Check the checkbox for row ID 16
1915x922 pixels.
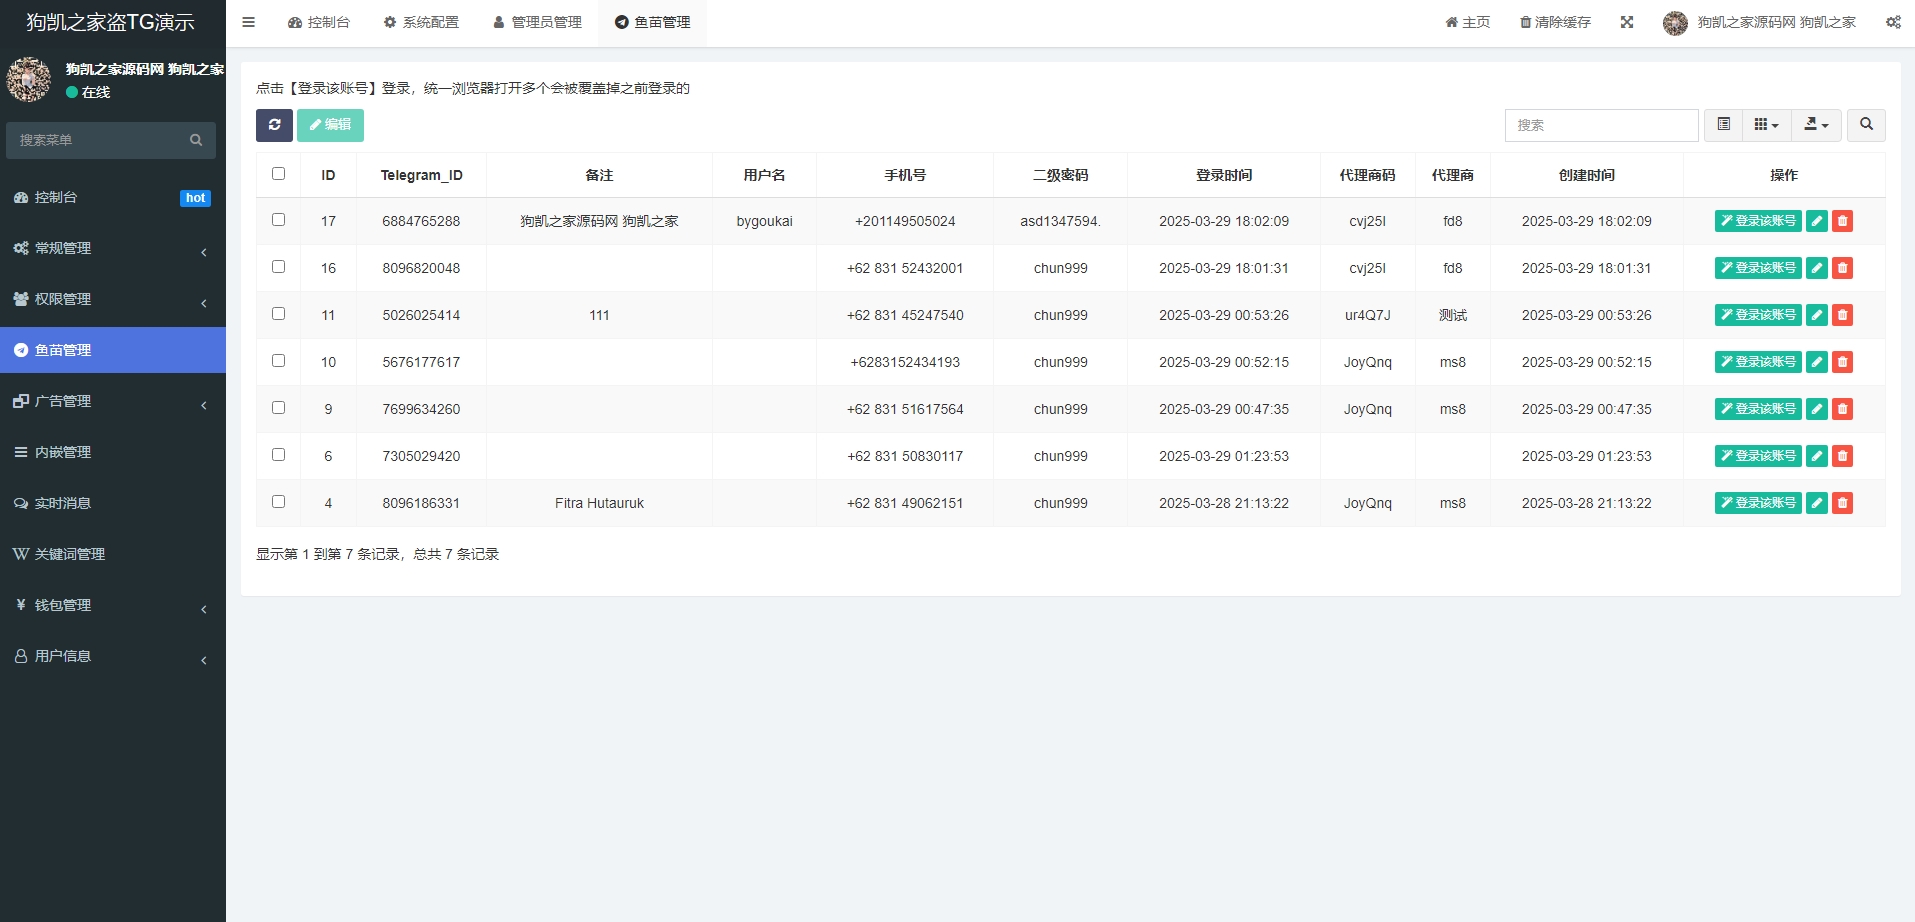[x=278, y=267]
